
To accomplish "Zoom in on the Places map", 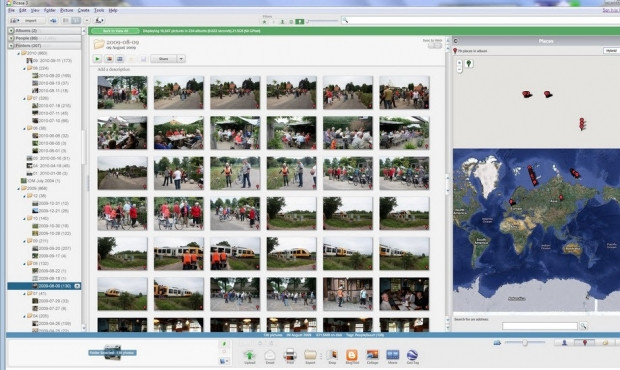I will coord(459,62).
